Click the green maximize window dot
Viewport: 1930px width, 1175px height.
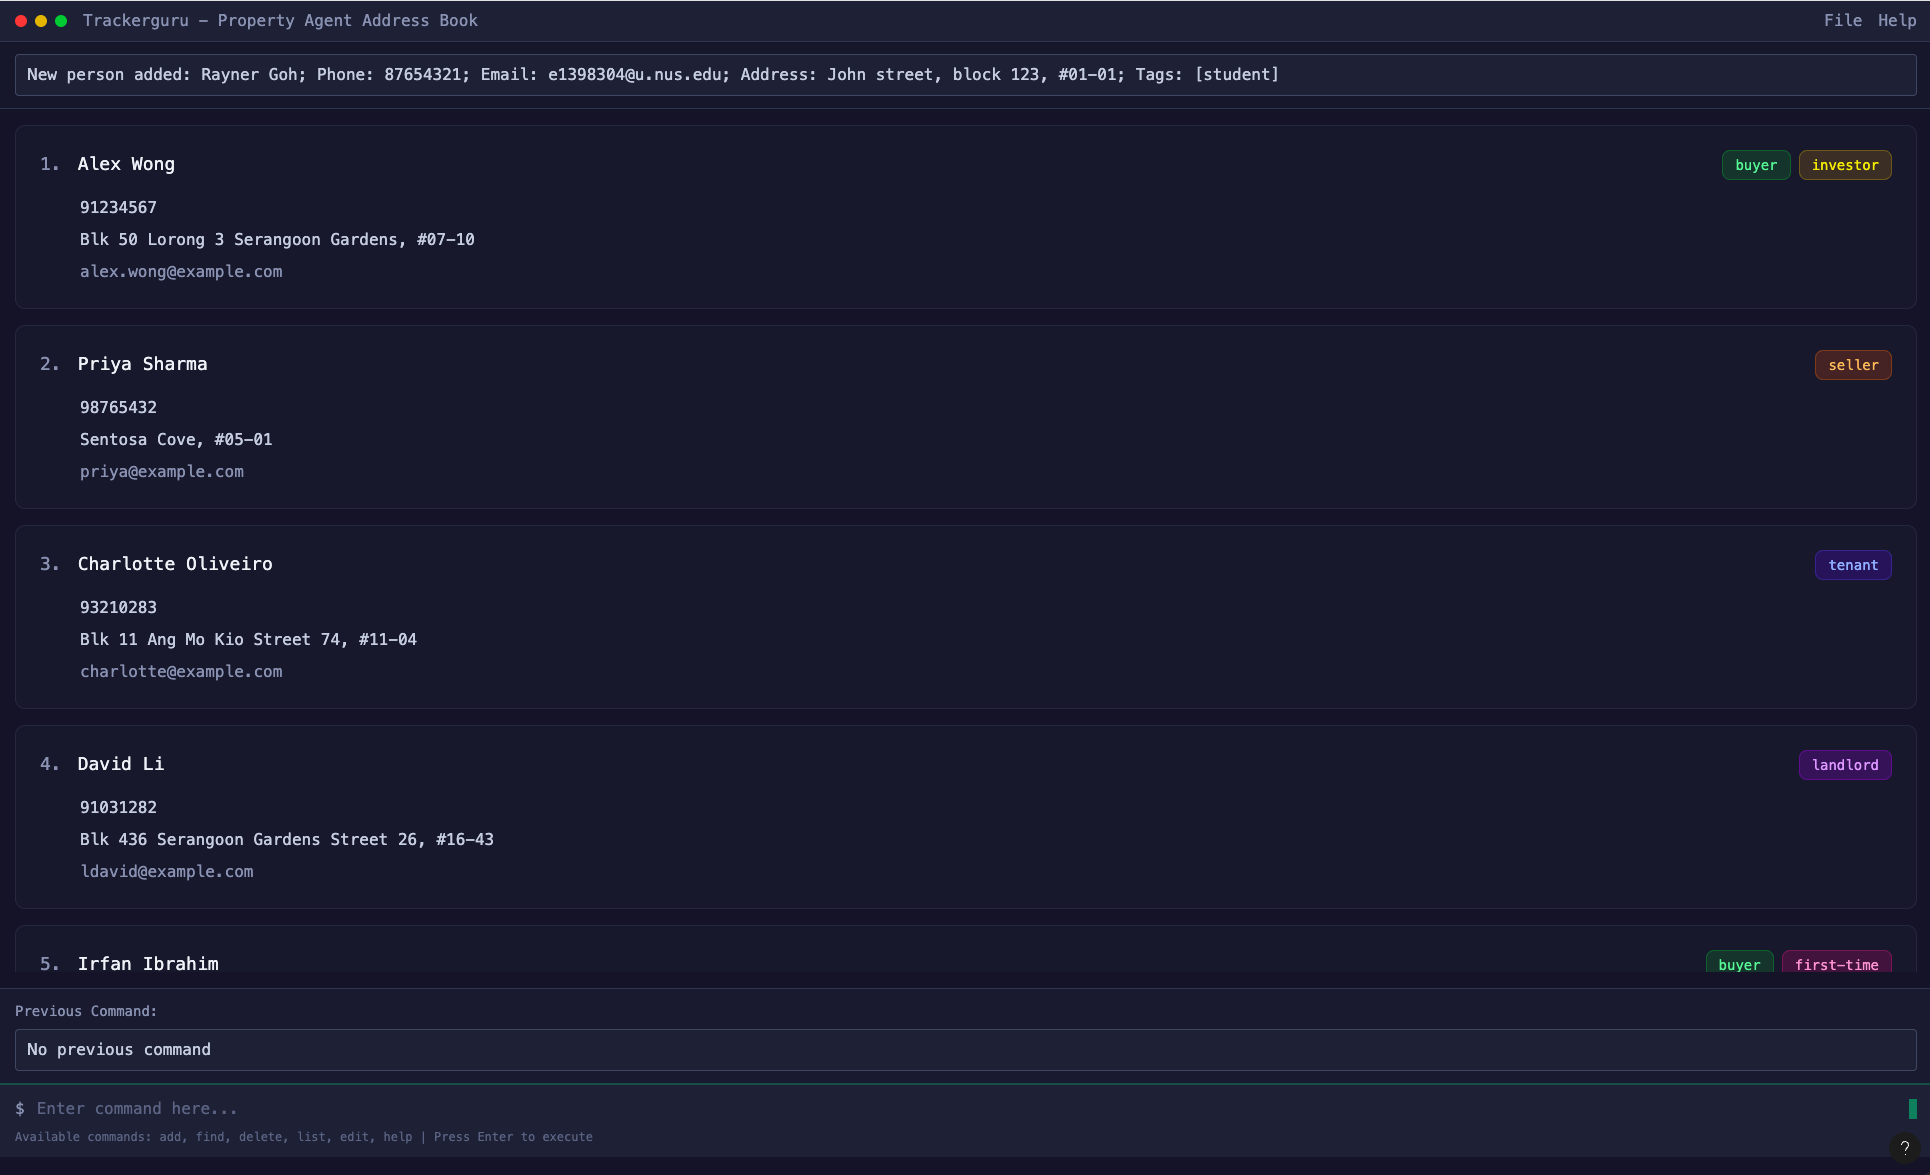pyautogui.click(x=61, y=21)
